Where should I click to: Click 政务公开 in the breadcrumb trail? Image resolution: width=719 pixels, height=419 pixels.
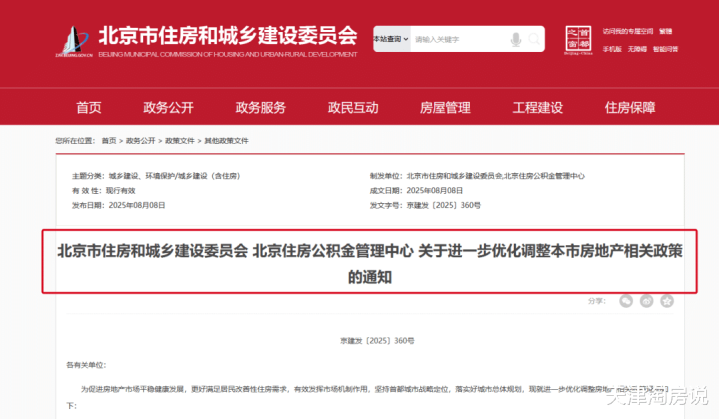click(140, 141)
